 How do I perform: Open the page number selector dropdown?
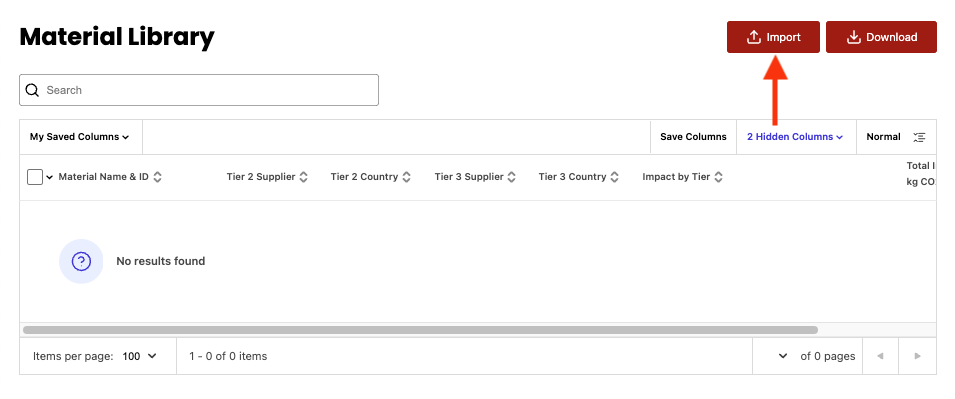coord(783,356)
